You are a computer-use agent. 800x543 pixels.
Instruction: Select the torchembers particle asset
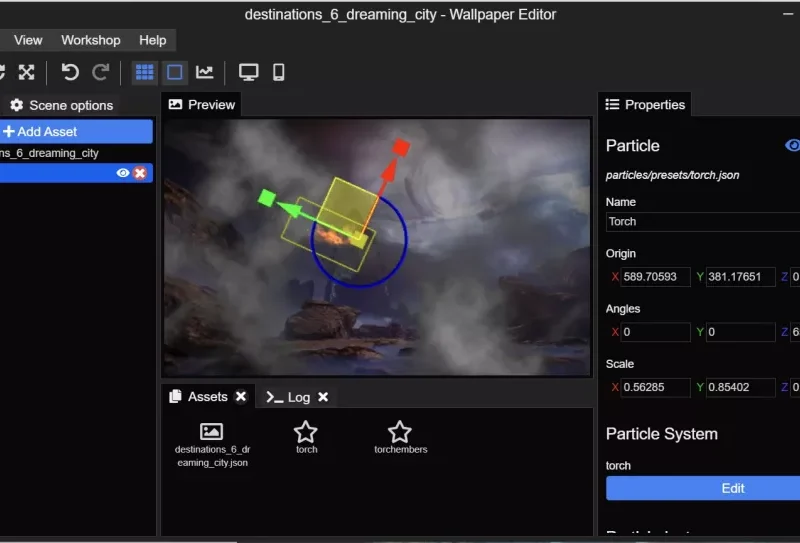[400, 437]
